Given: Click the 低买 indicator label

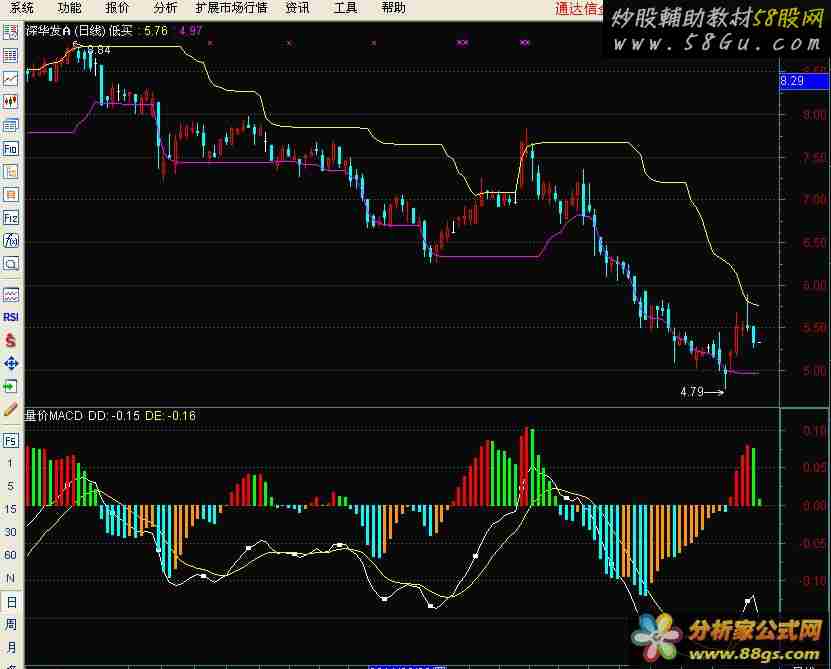Looking at the screenshot, I should coord(120,31).
